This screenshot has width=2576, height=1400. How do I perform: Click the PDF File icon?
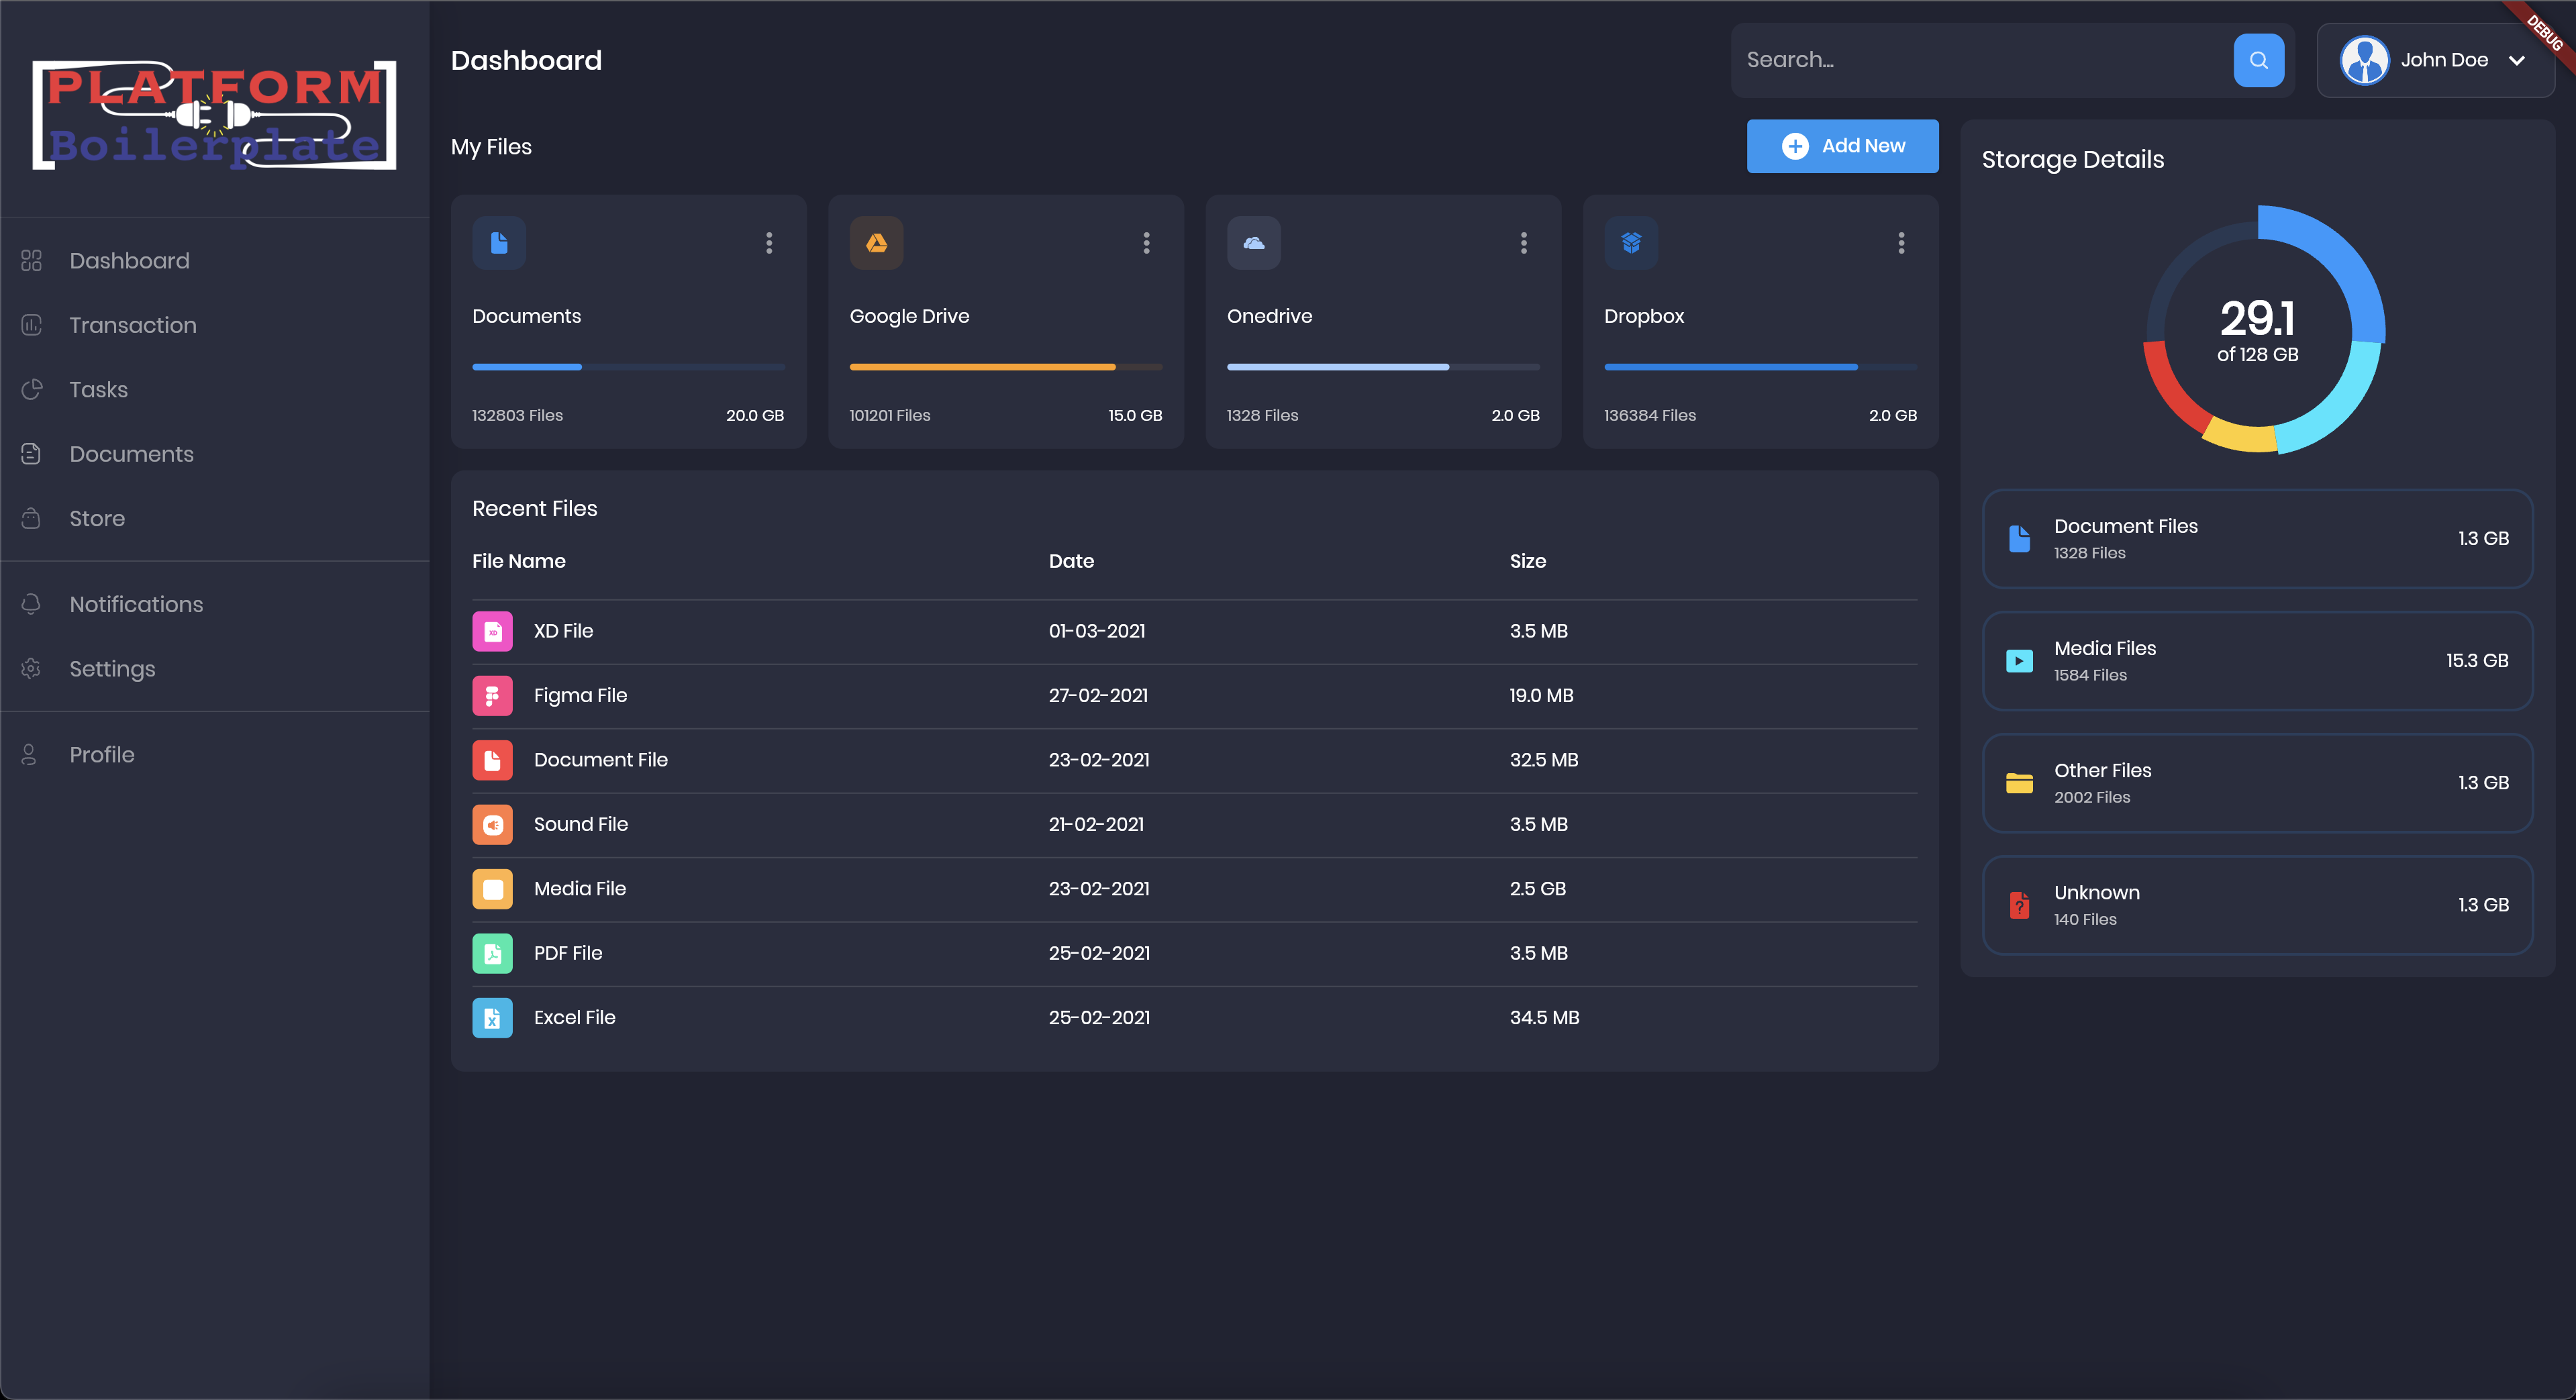pyautogui.click(x=492, y=954)
